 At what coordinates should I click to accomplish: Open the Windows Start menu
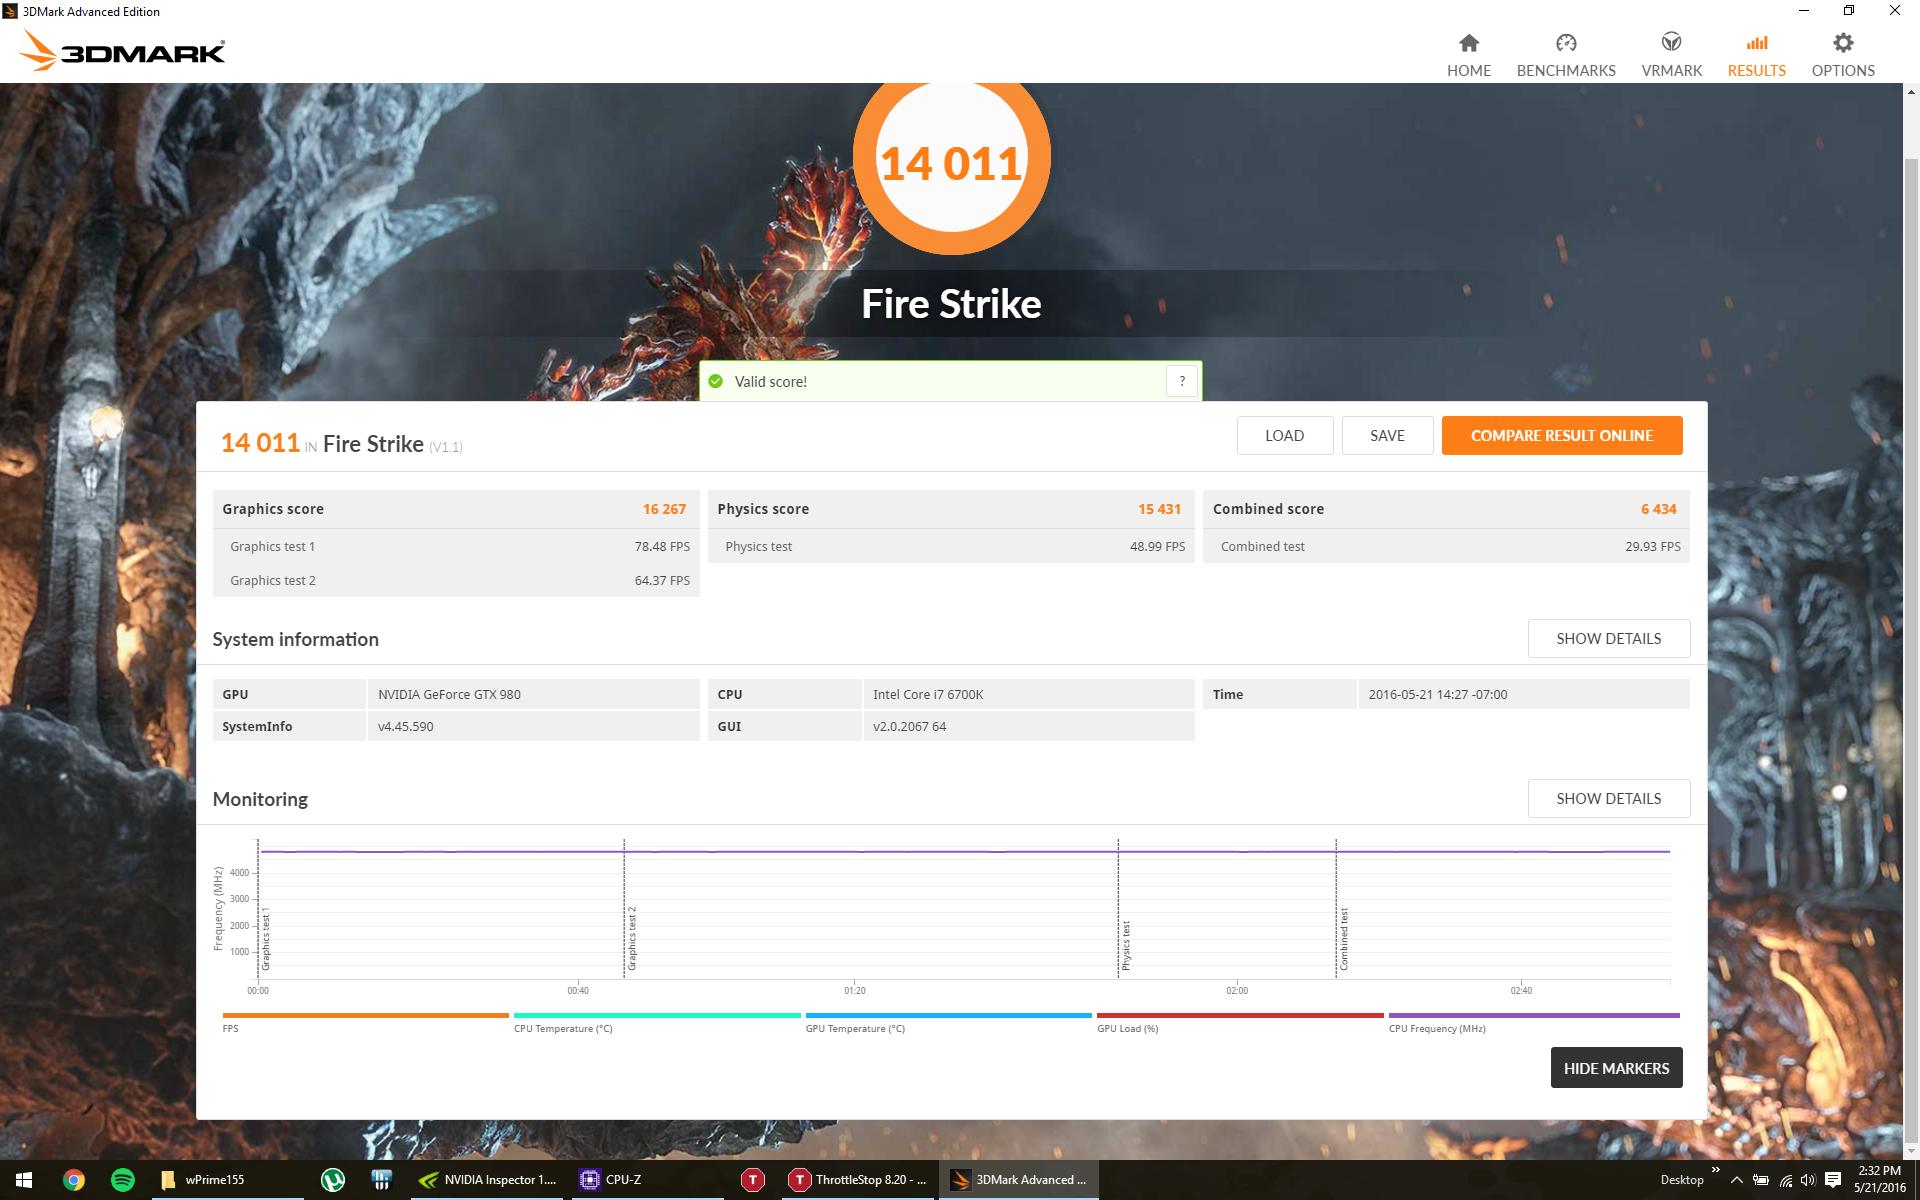pyautogui.click(x=24, y=1180)
